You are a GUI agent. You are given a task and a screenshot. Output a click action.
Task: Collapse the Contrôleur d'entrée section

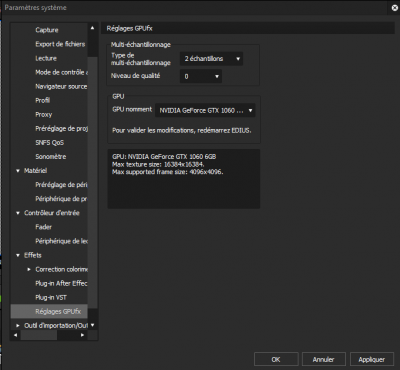(18, 213)
